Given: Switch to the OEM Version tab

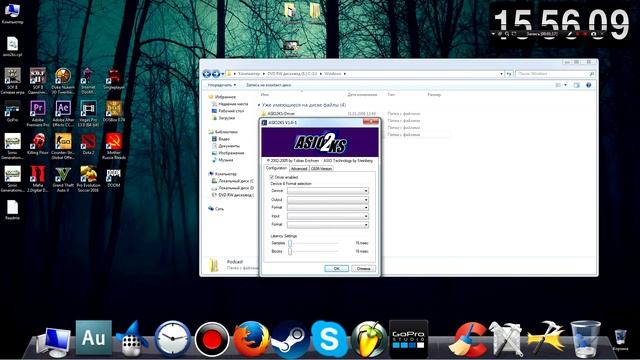Looking at the screenshot, I should coord(321,169).
